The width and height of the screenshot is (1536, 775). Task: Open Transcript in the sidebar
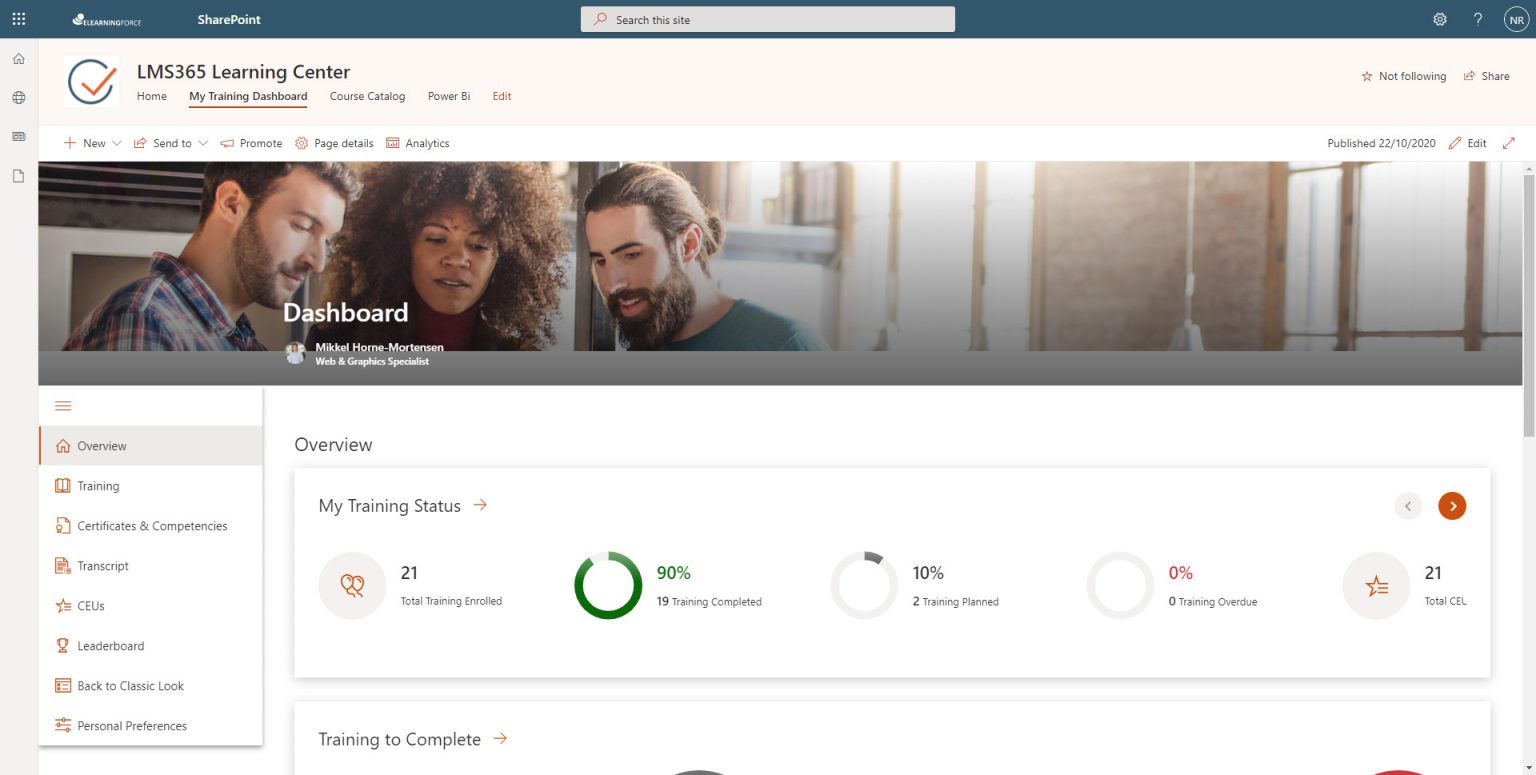coord(151,566)
